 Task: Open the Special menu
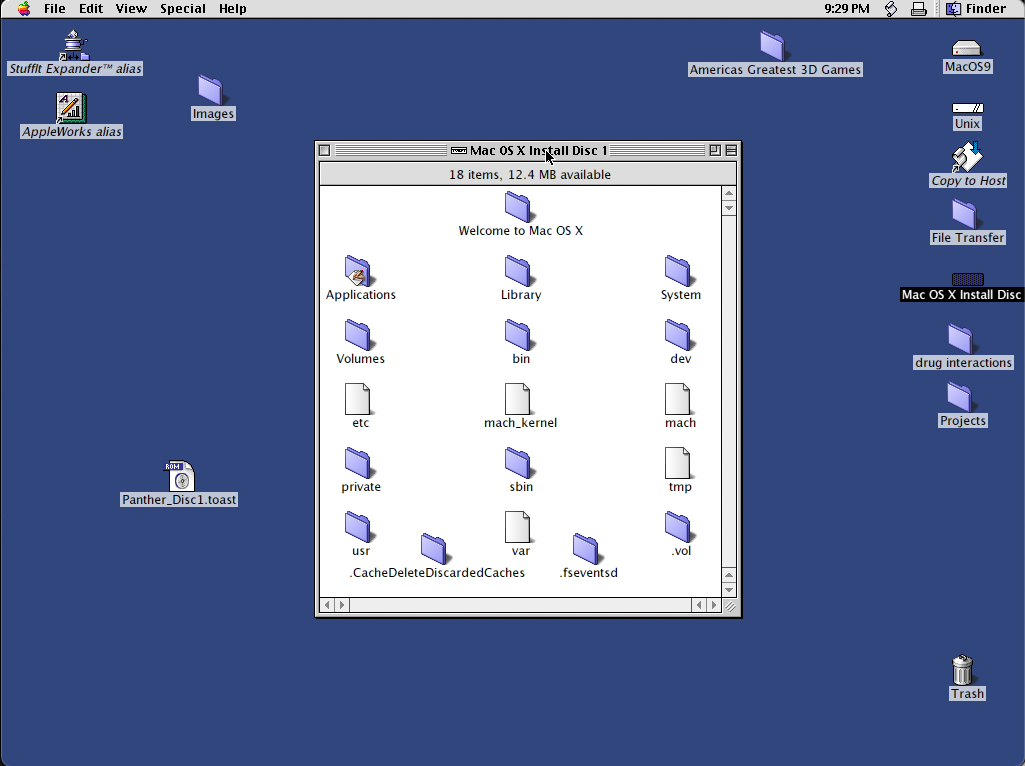pyautogui.click(x=183, y=8)
